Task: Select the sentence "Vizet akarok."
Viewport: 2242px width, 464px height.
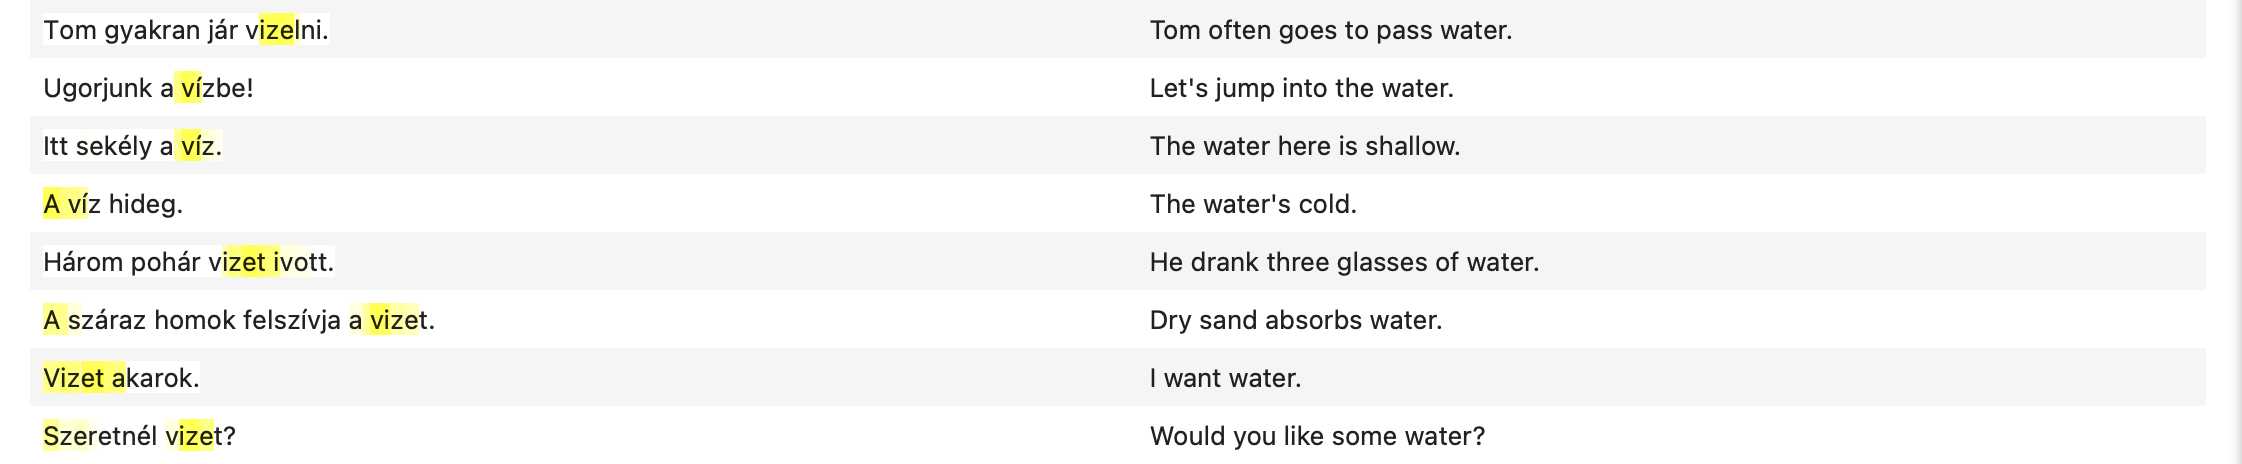Action: click(x=121, y=378)
